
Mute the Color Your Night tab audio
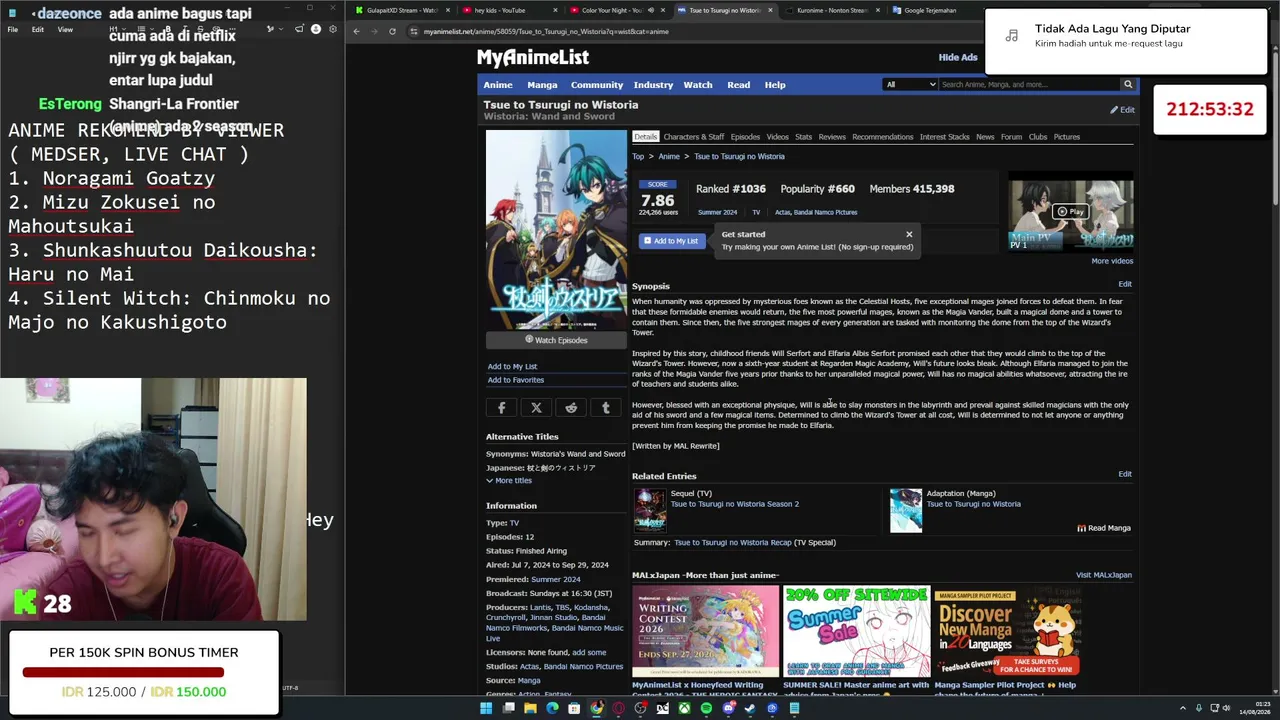click(x=651, y=10)
